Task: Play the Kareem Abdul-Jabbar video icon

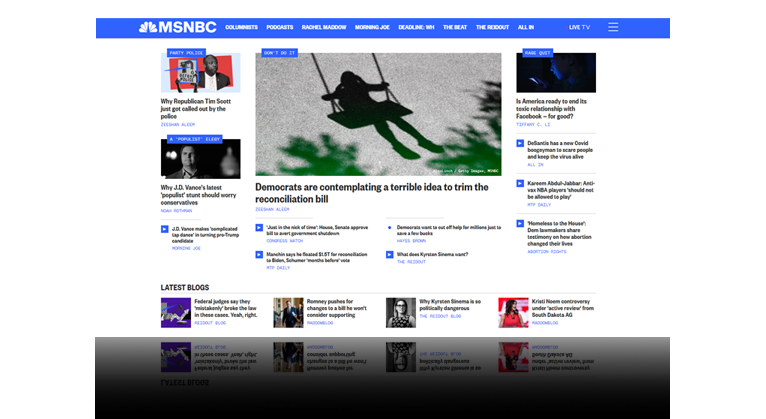Action: pyautogui.click(x=520, y=184)
